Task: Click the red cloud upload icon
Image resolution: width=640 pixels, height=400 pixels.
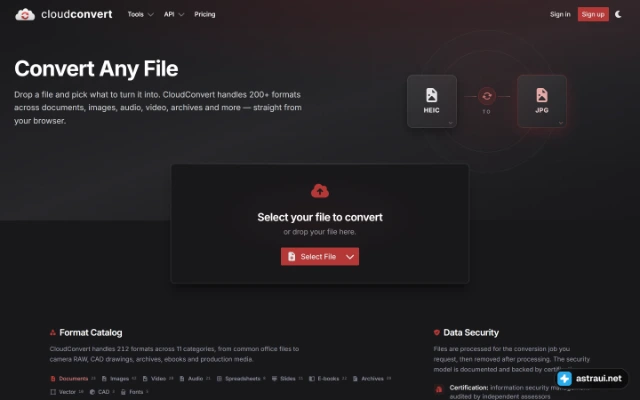Action: pyautogui.click(x=320, y=191)
